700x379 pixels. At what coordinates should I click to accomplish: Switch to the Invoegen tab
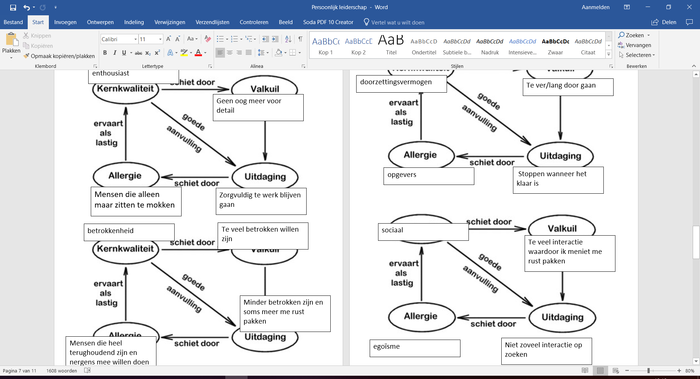pyautogui.click(x=65, y=22)
